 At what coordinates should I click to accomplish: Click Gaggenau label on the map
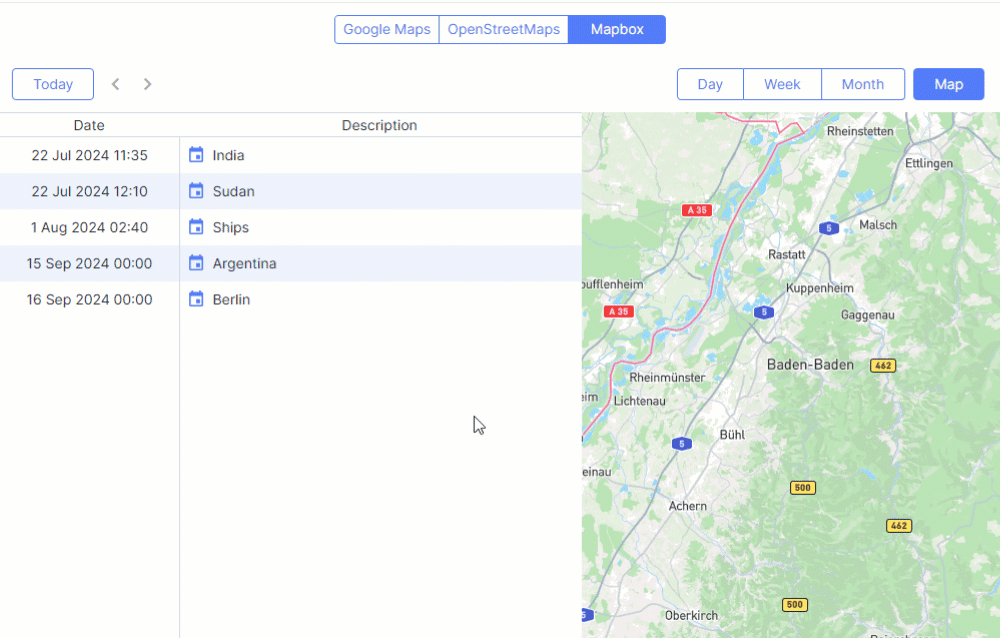tap(867, 315)
